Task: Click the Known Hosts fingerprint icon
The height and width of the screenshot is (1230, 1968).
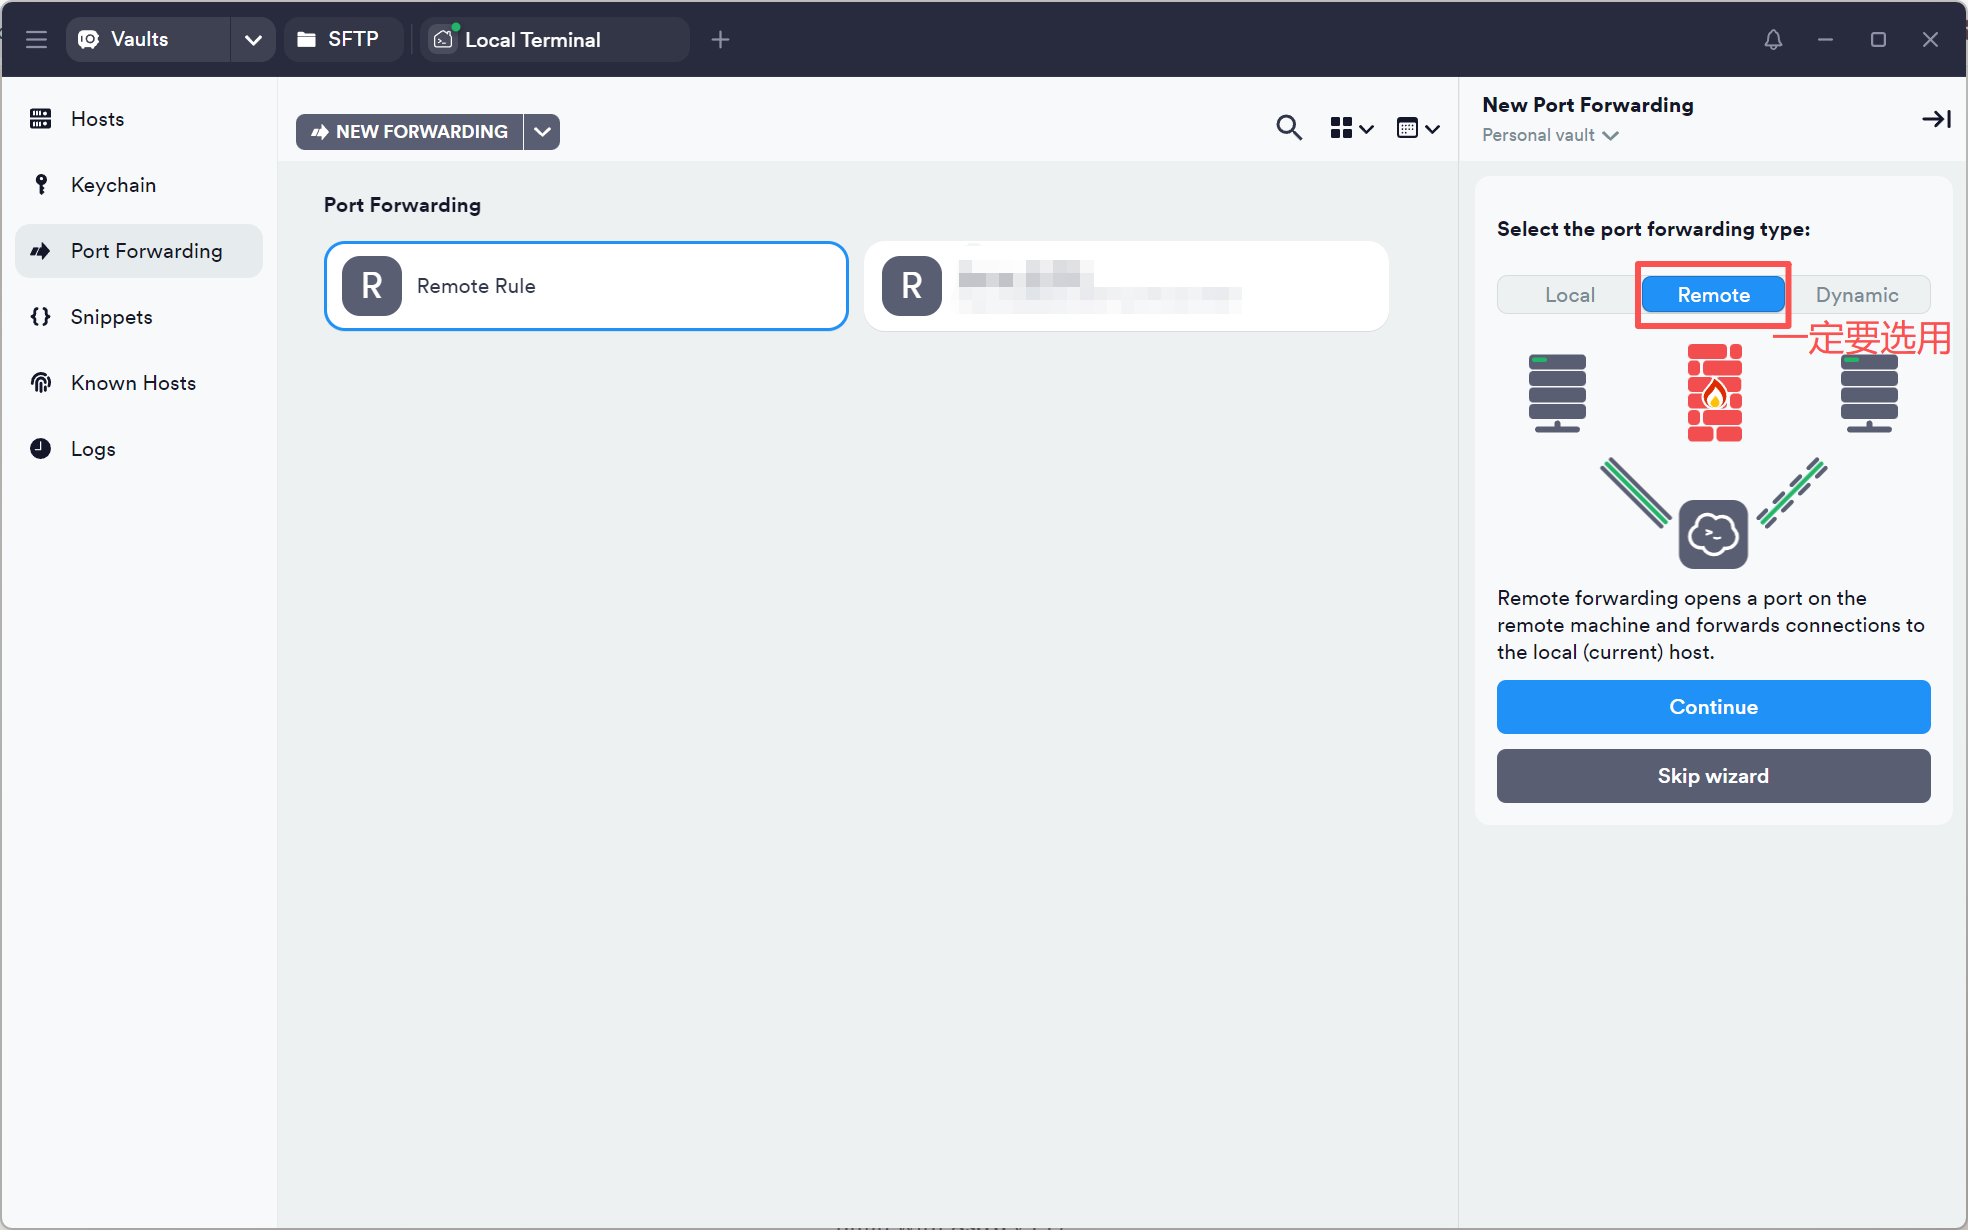Action: 41,383
